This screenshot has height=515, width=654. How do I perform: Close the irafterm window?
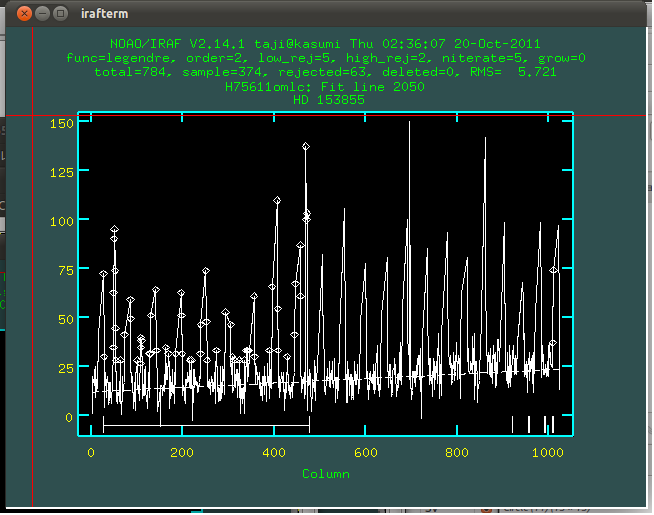[x=24, y=14]
